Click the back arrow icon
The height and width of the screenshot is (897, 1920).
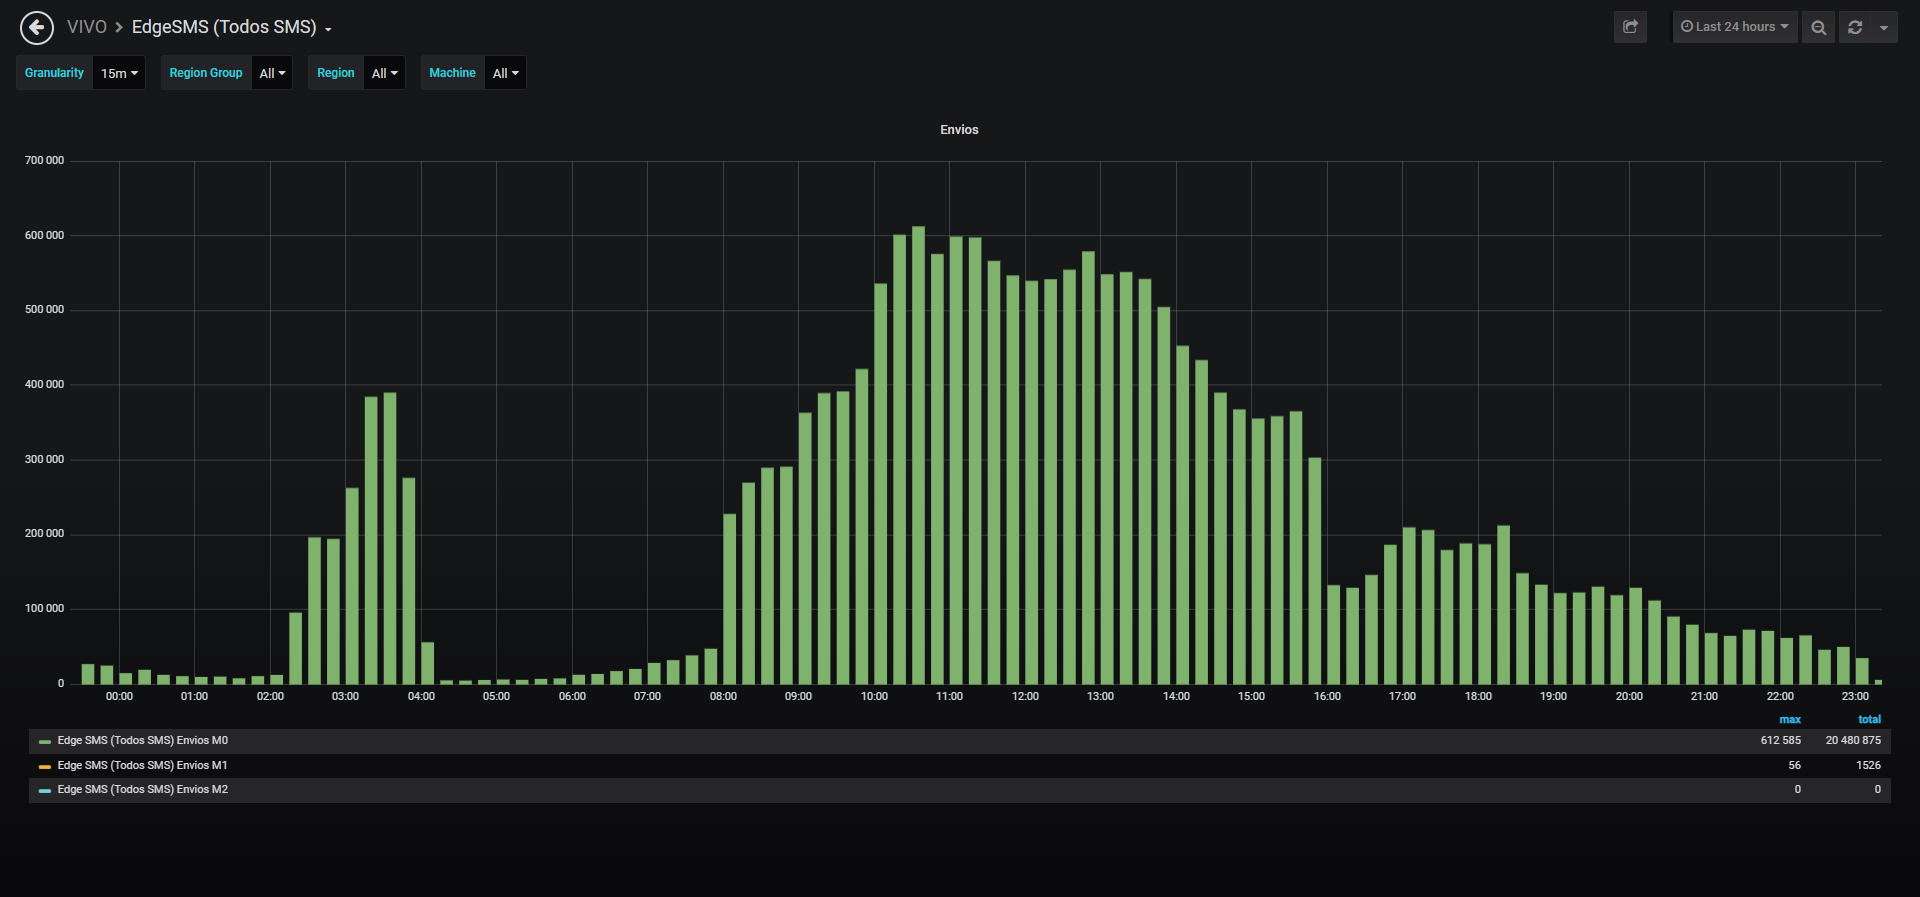tap(37, 27)
